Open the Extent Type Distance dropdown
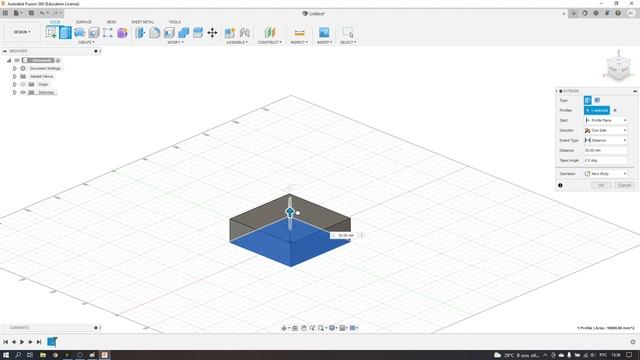 (x=605, y=140)
